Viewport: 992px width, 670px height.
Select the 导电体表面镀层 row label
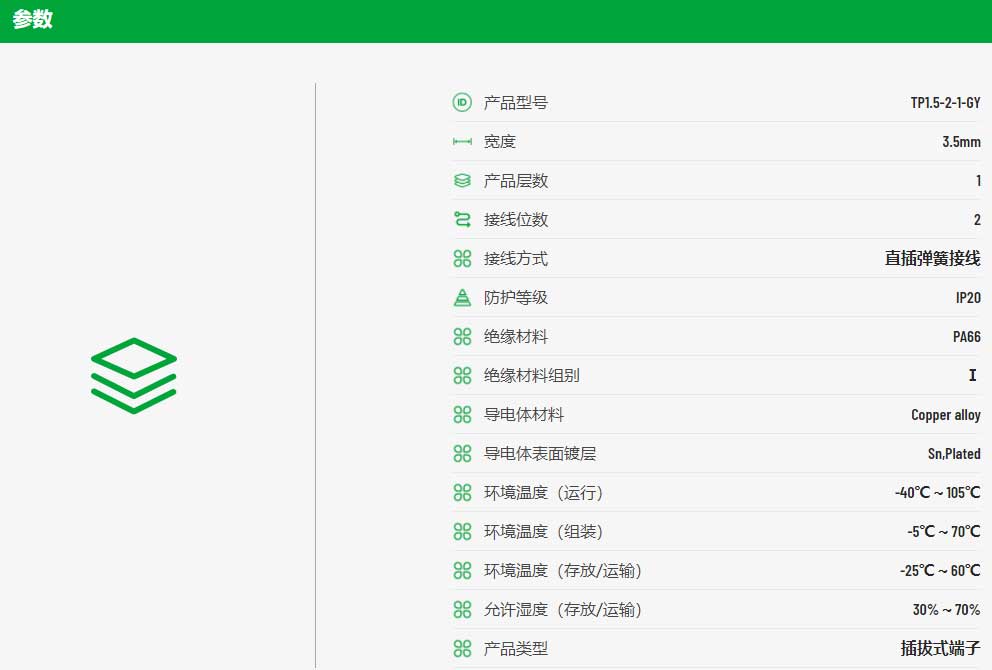(540, 454)
